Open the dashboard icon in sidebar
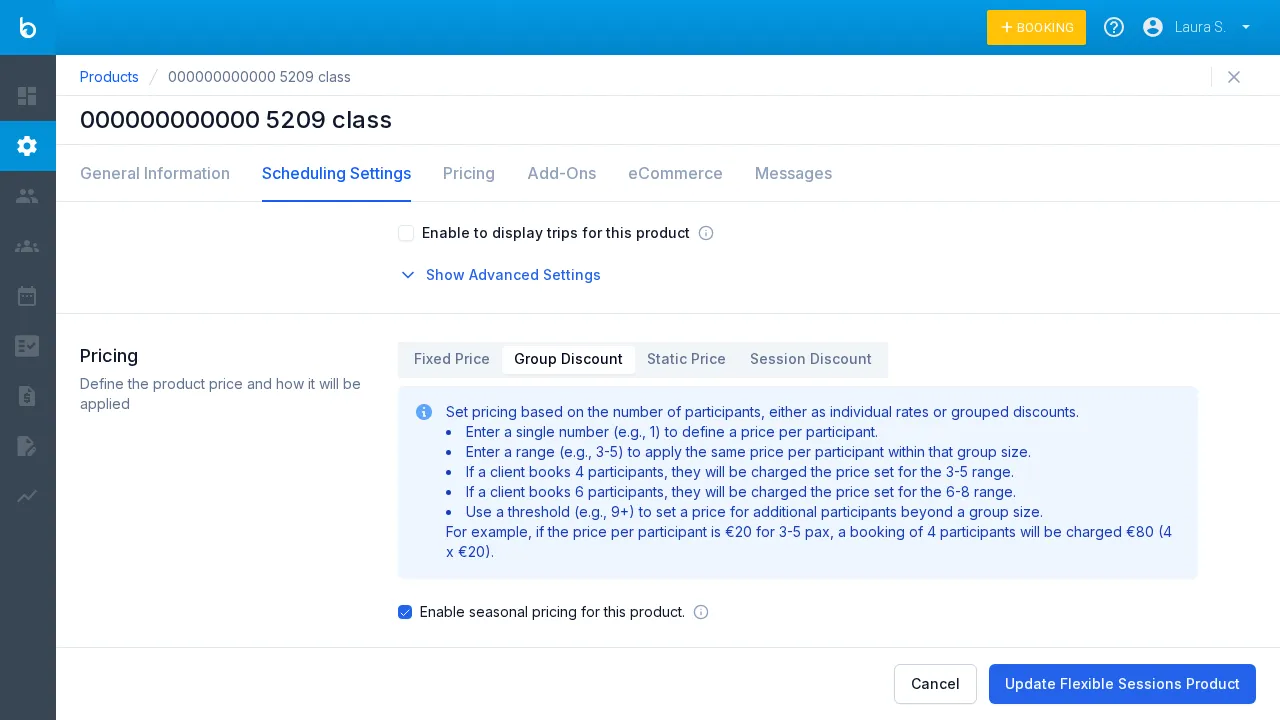 tap(27, 96)
